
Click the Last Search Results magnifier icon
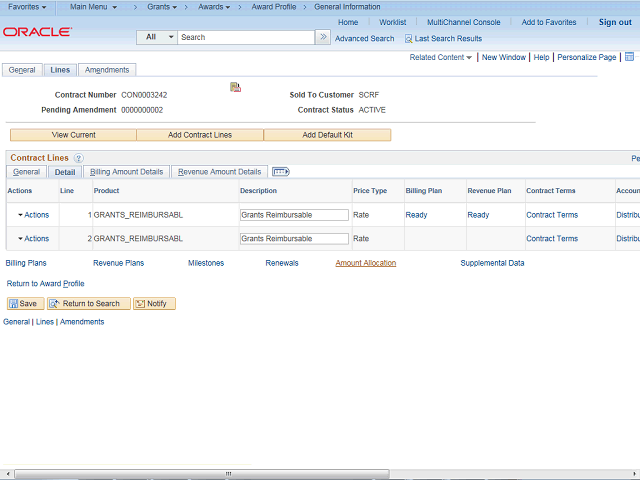[x=408, y=39]
